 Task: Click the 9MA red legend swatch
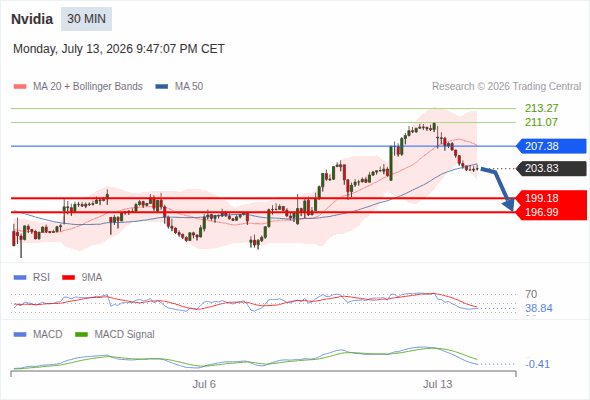point(68,278)
